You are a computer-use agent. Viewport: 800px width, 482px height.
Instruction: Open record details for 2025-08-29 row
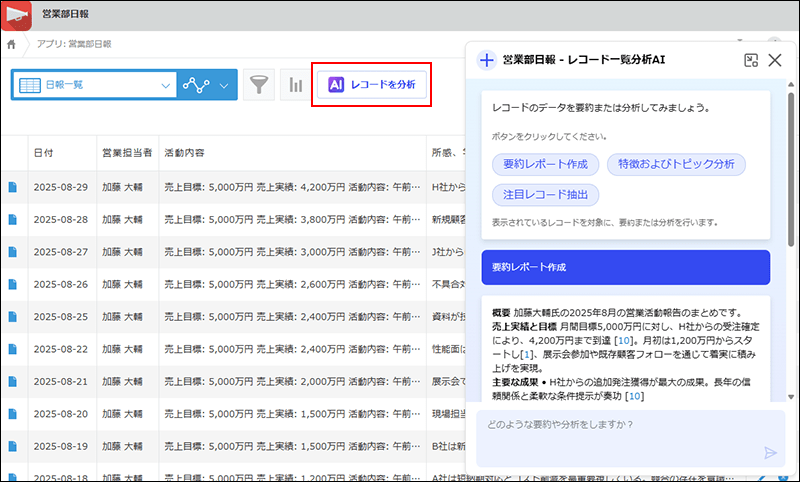click(14, 187)
